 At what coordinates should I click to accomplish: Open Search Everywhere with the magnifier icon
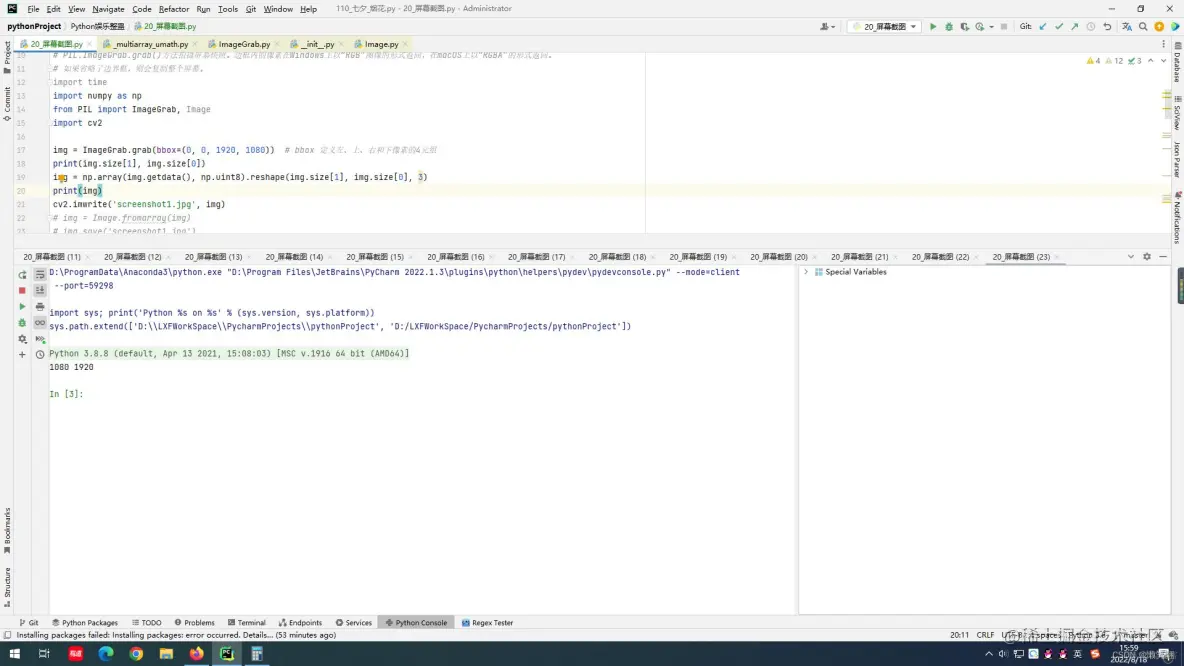(x=1143, y=25)
